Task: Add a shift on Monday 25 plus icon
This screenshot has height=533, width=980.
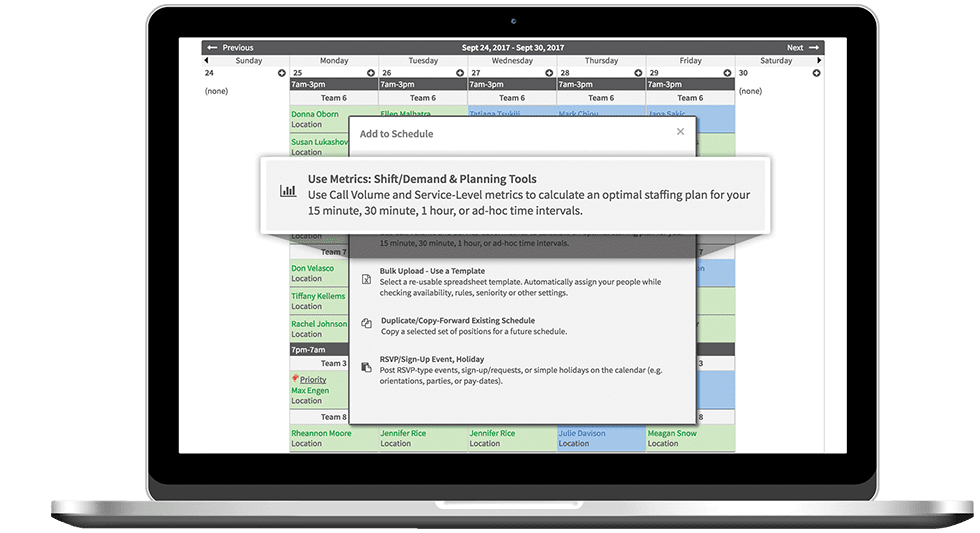Action: [371, 73]
